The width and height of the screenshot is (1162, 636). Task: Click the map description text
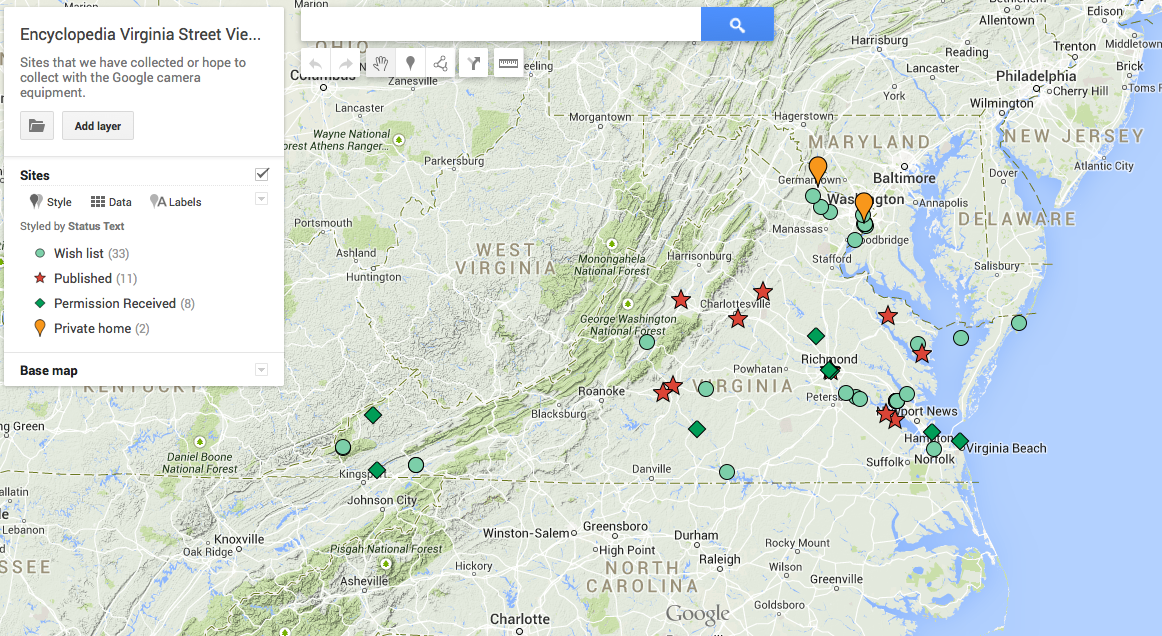click(133, 77)
